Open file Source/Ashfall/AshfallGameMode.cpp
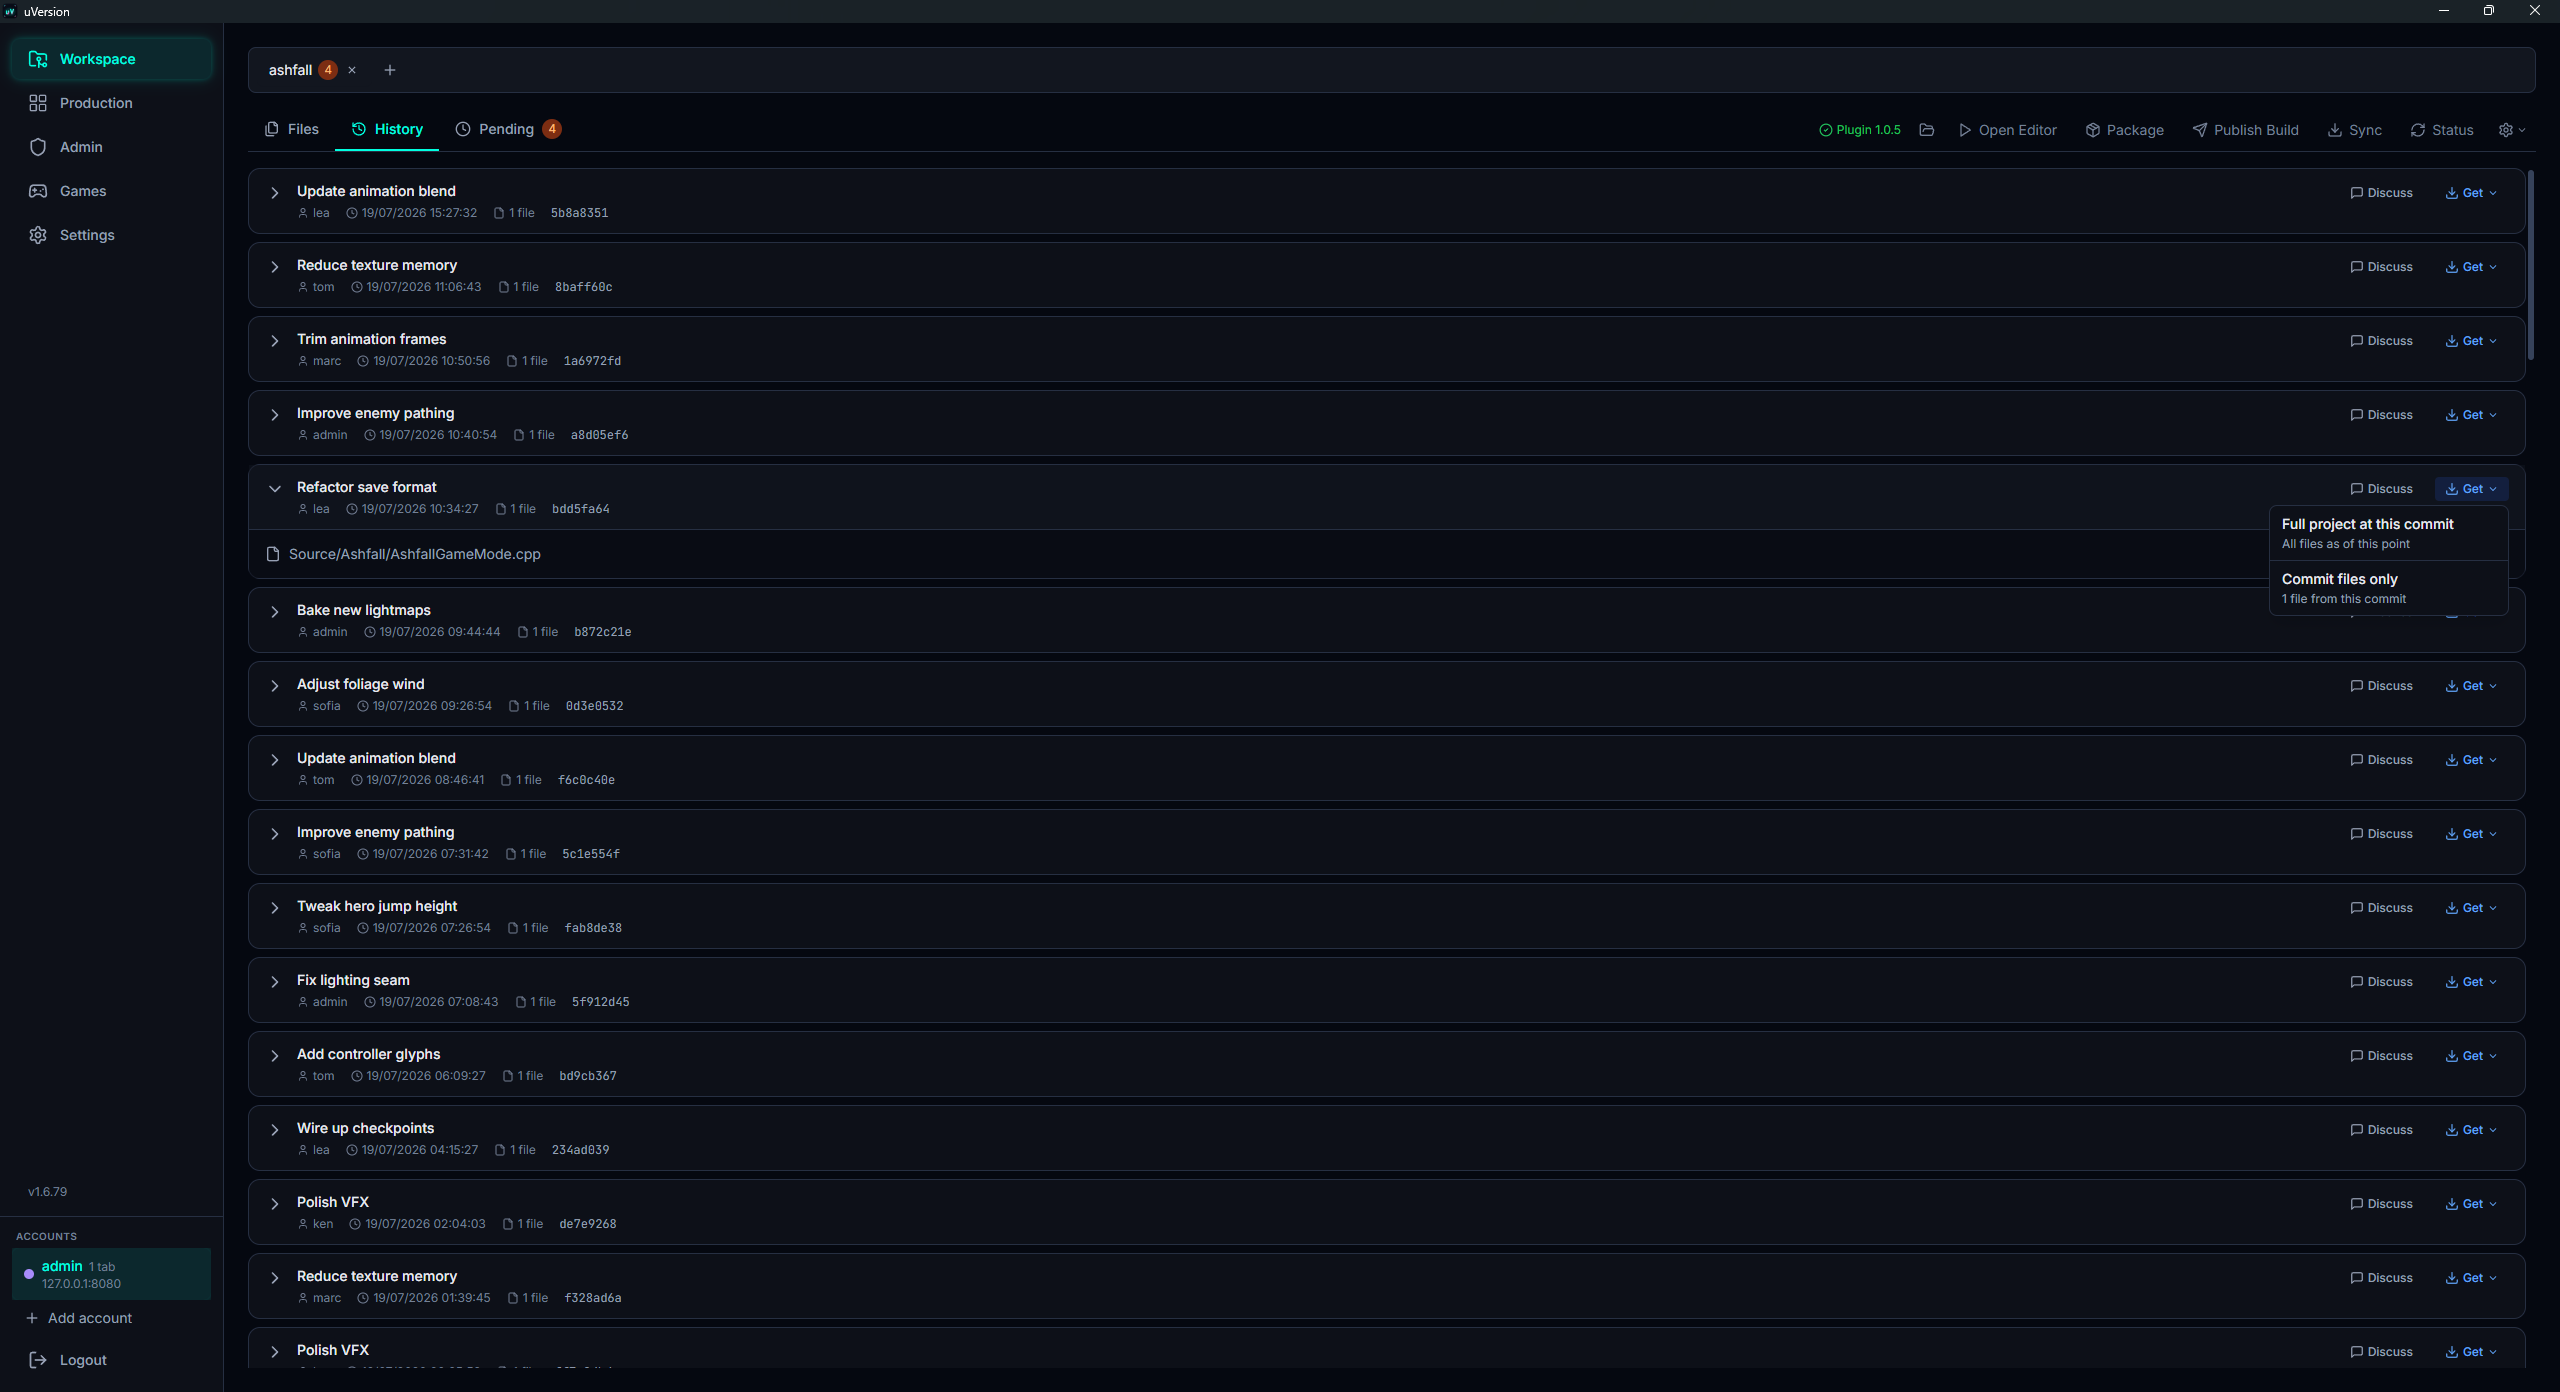Image resolution: width=2560 pixels, height=1392 pixels. tap(414, 554)
